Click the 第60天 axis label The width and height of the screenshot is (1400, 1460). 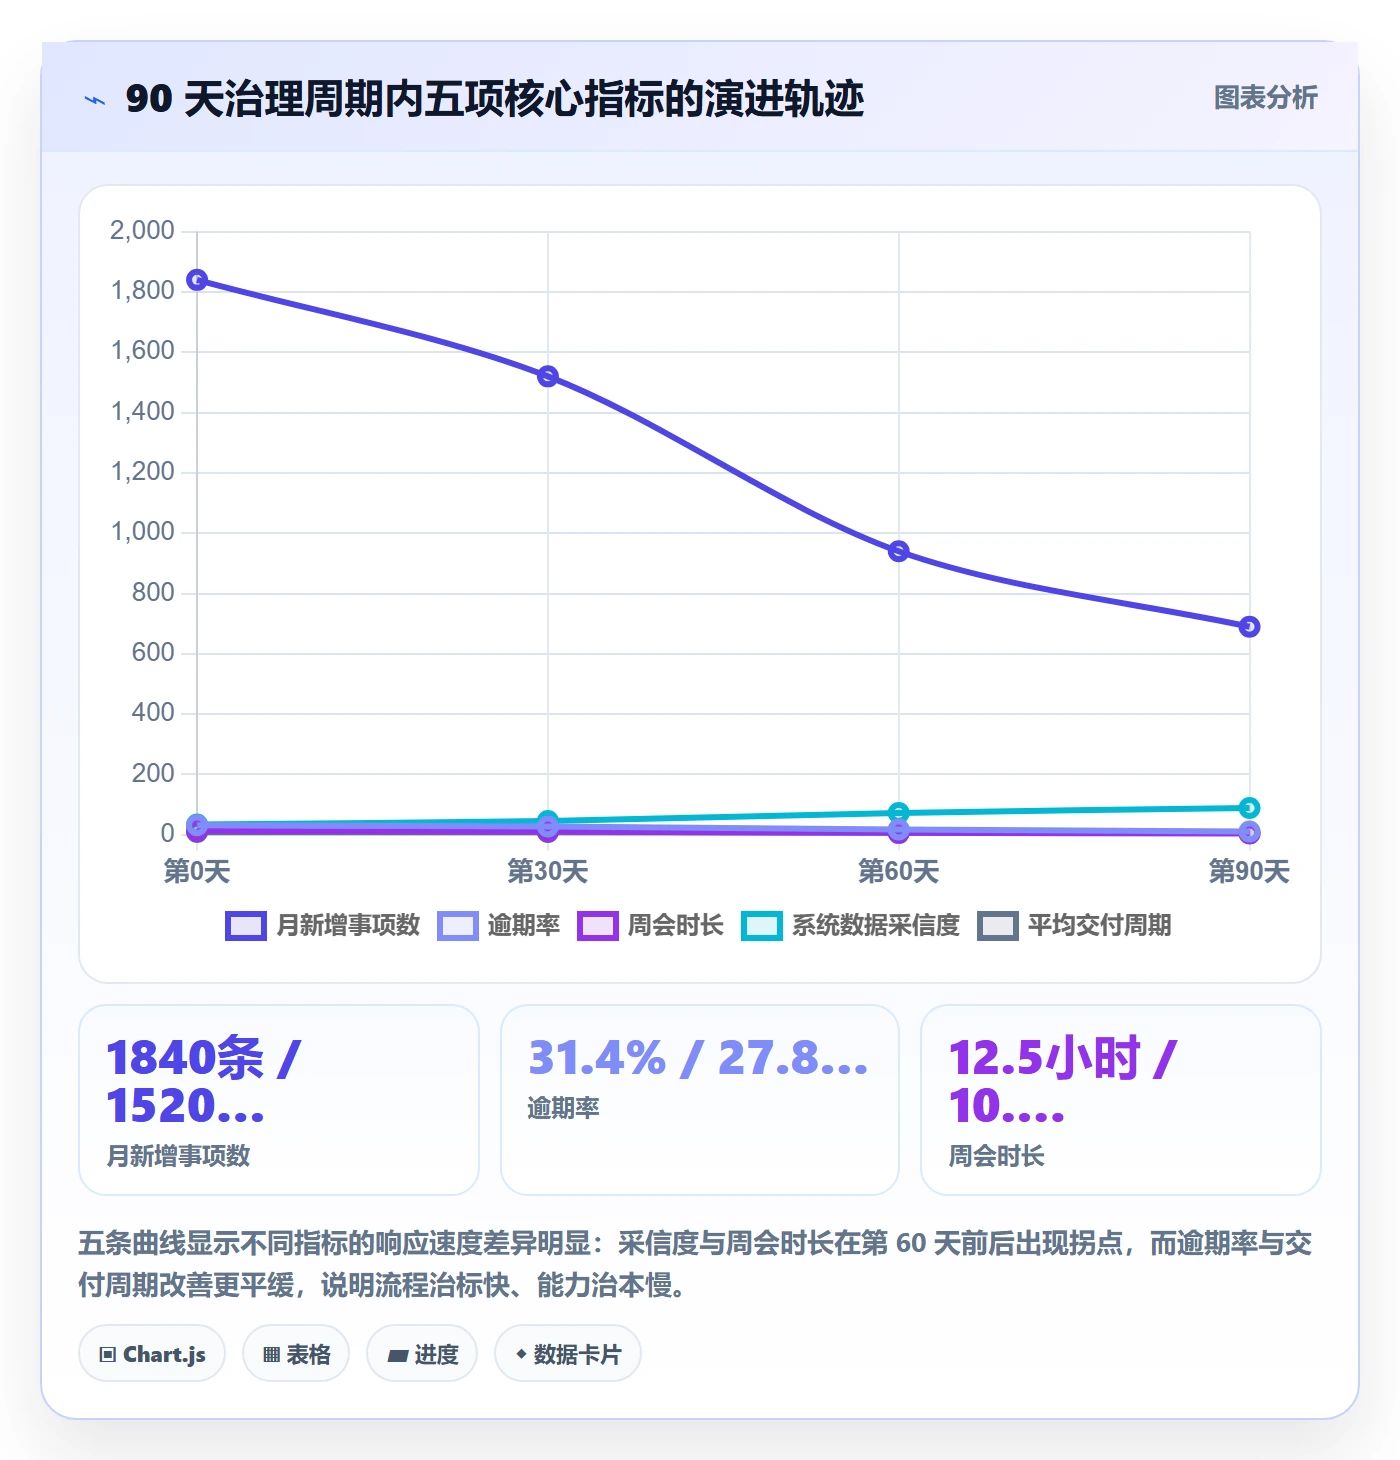899,872
